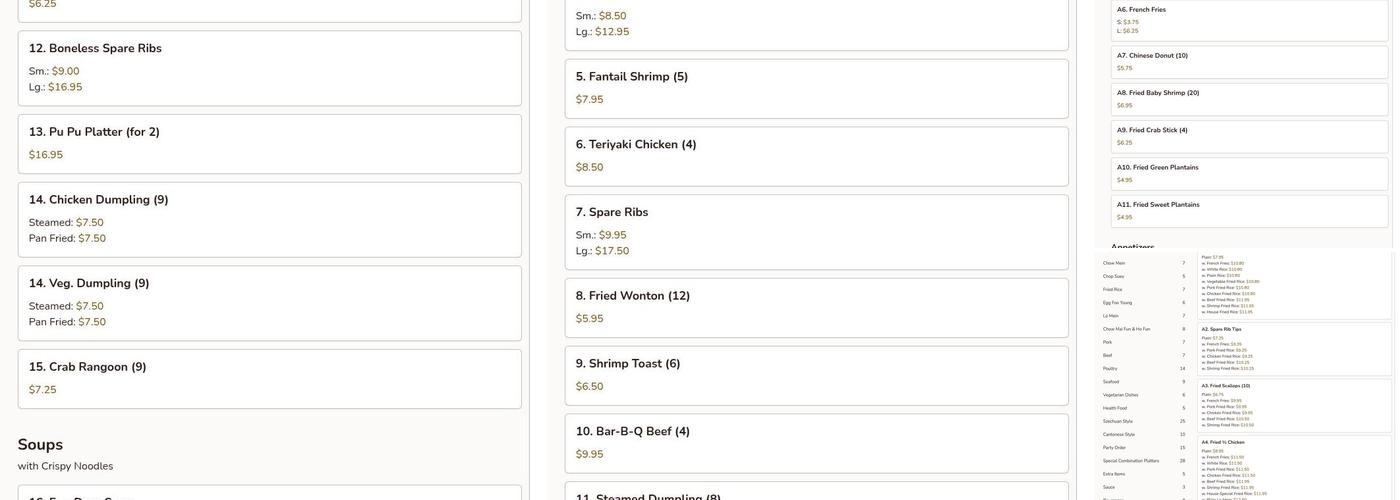Jump to the Chow Mein category
1400x500 pixels.
coord(1115,263)
